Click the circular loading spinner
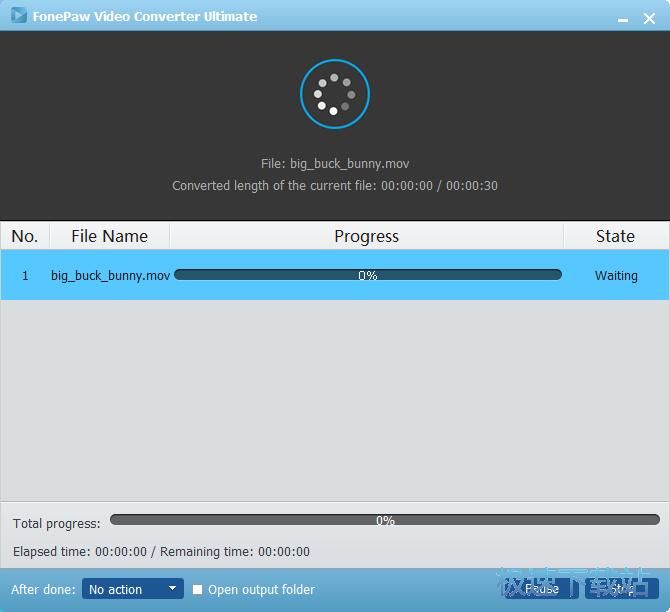The width and height of the screenshot is (670, 612). click(x=335, y=94)
